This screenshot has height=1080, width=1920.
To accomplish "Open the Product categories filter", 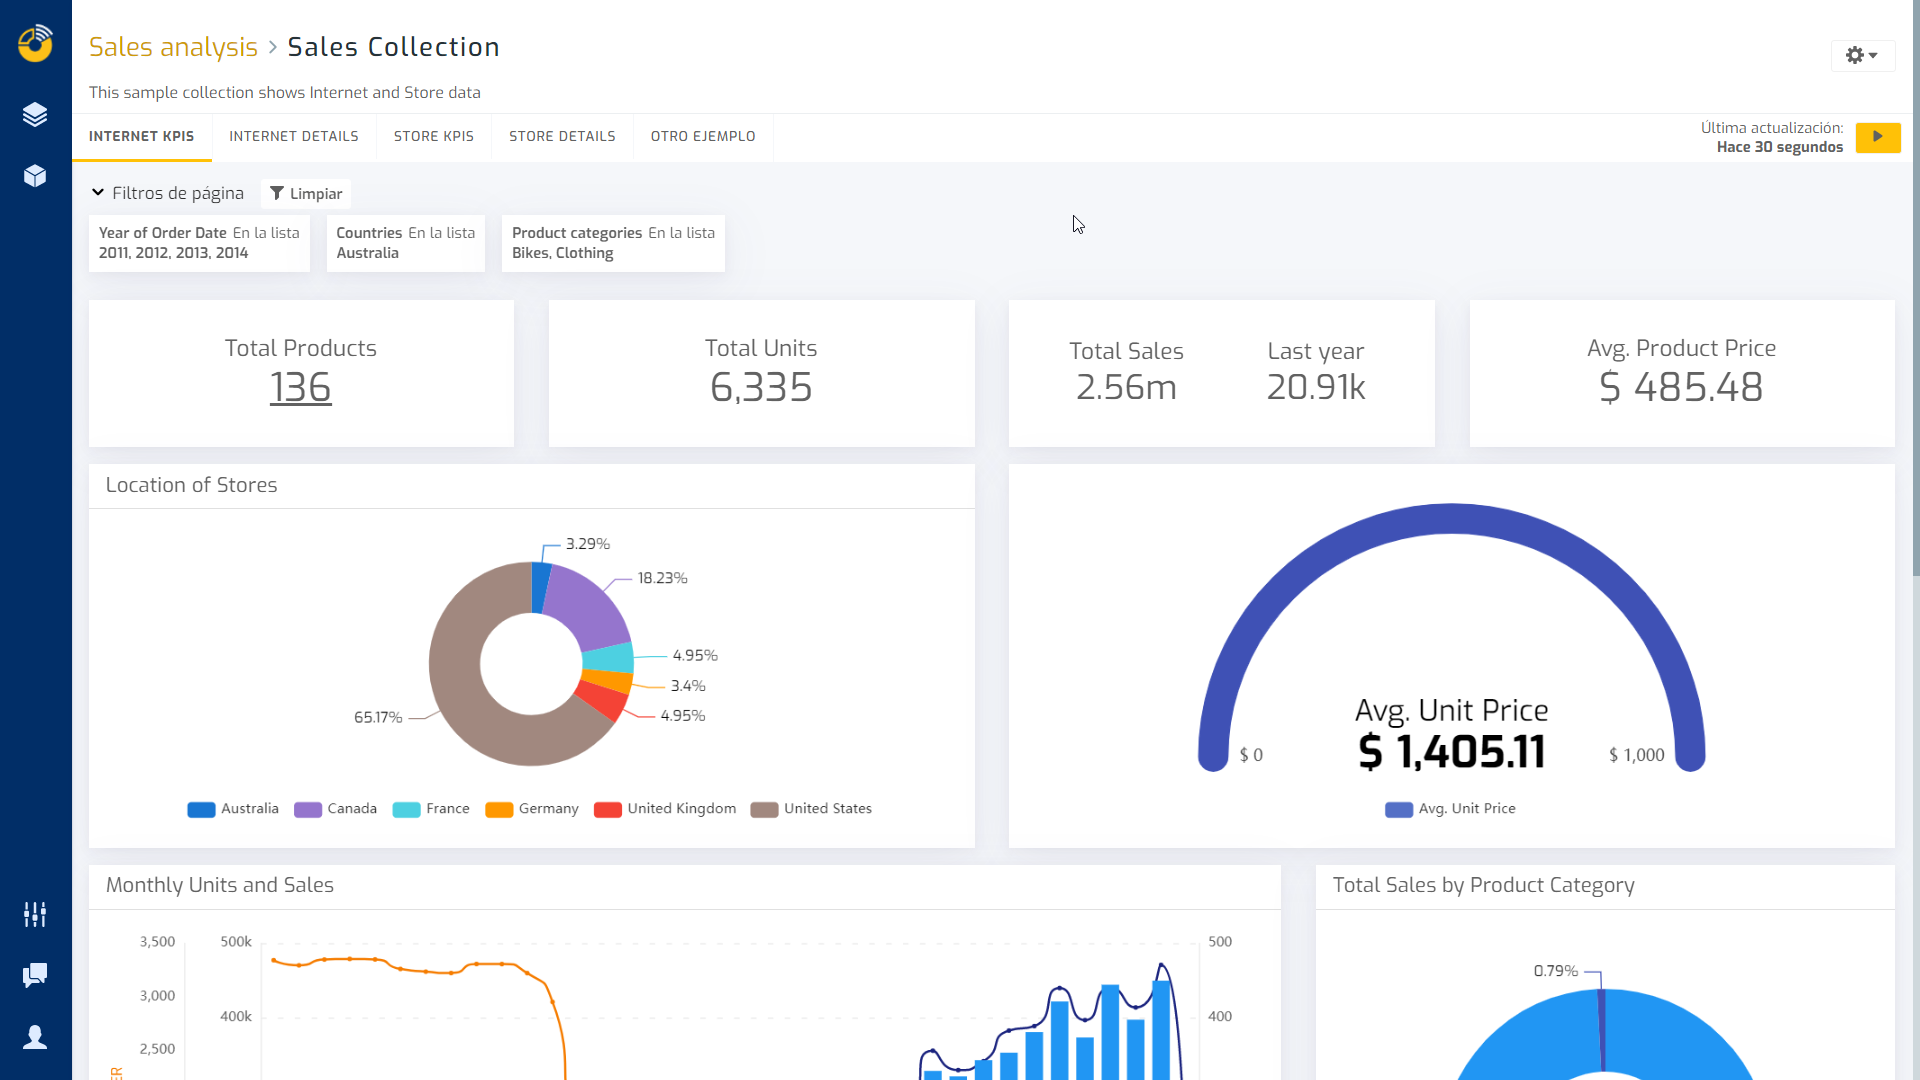I will 613,243.
